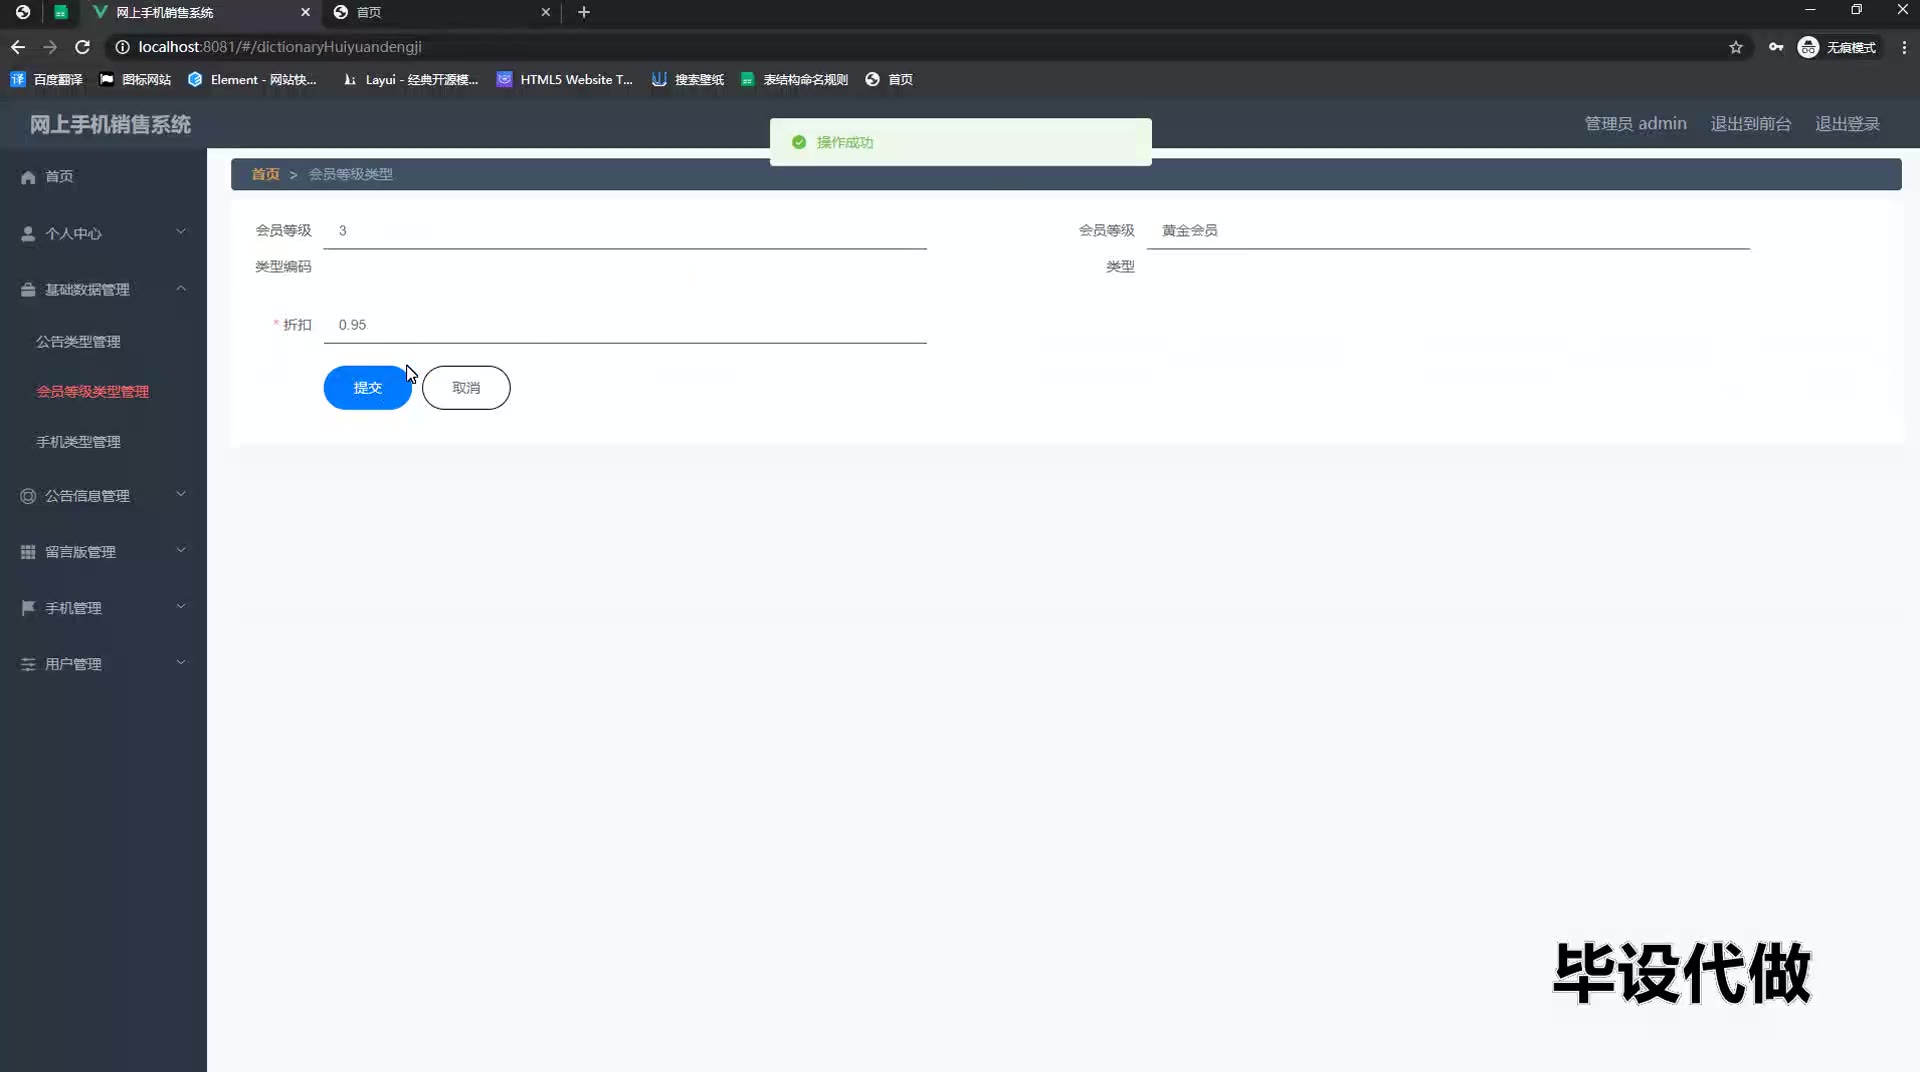
Task: Click the round browser icon at far left of tab strip
Action: 22,12
